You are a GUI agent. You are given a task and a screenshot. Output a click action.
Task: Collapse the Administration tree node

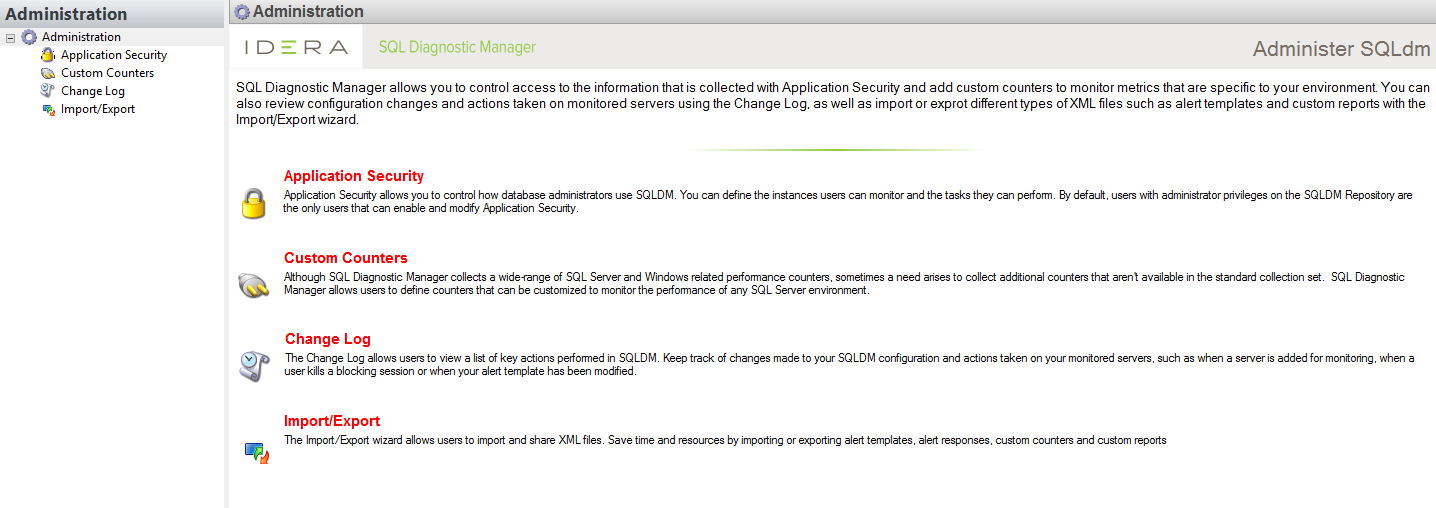pos(10,37)
